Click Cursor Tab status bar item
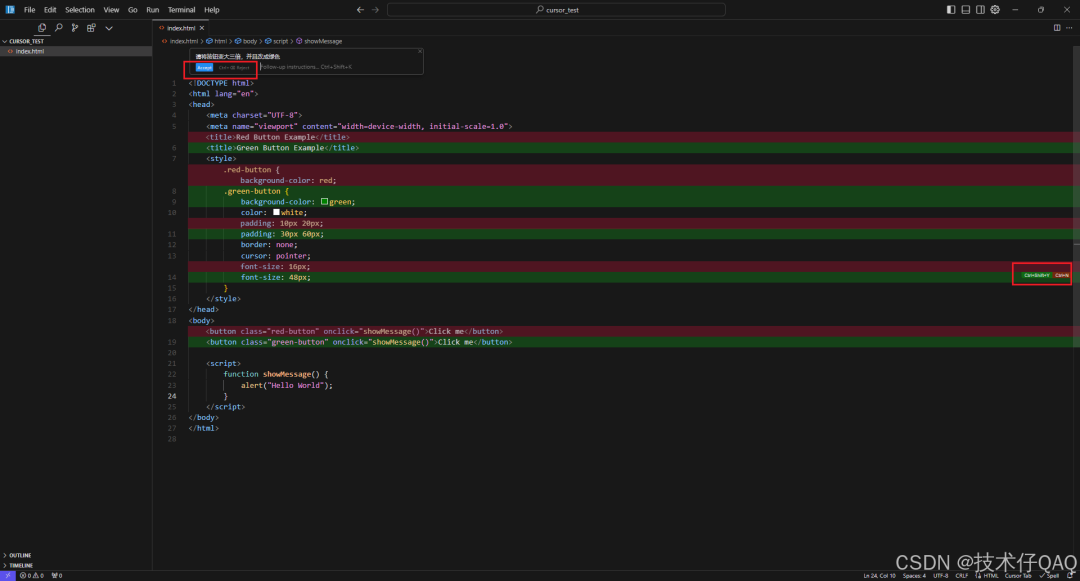 tap(1018, 575)
